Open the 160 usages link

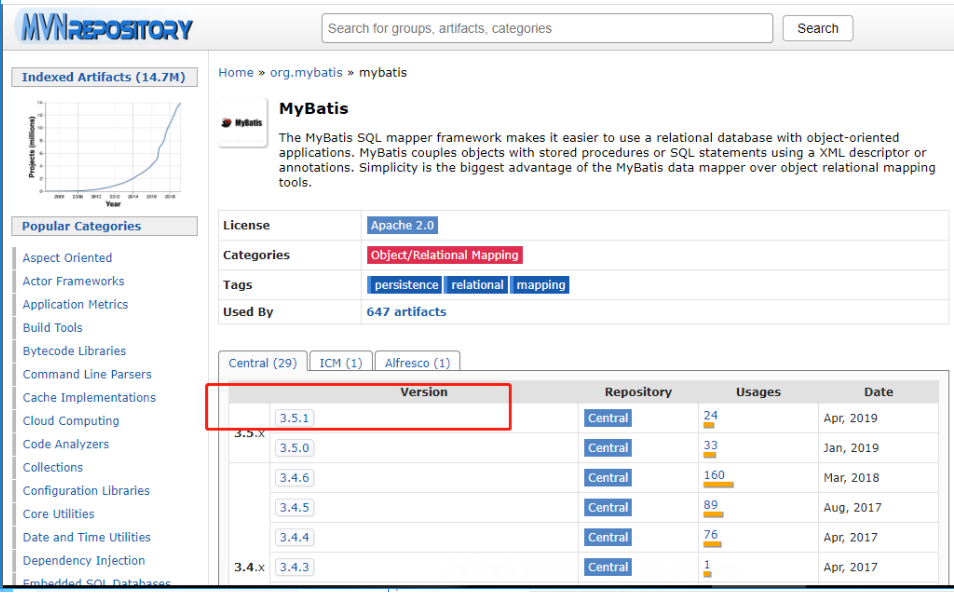tap(714, 475)
